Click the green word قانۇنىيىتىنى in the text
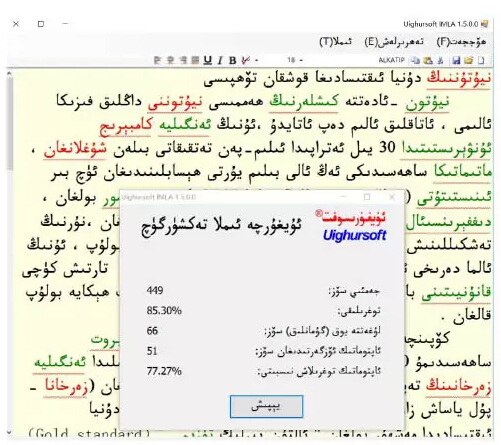501x445 pixels. point(456,293)
